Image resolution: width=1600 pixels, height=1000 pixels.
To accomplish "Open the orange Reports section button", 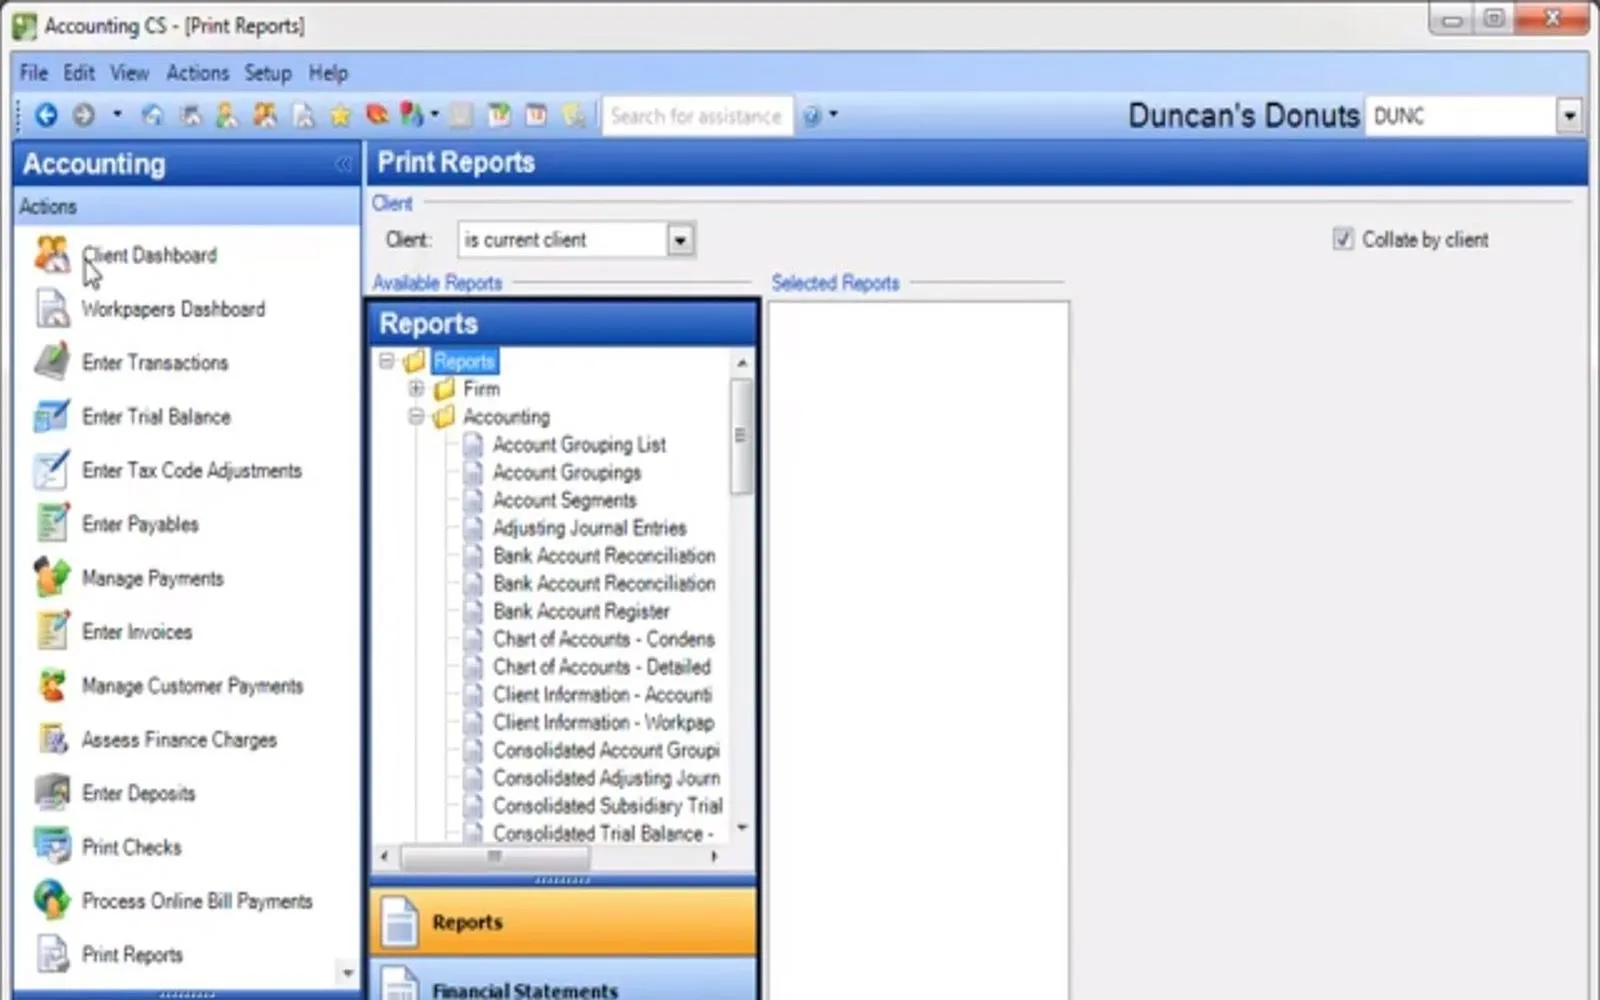I will [x=563, y=922].
